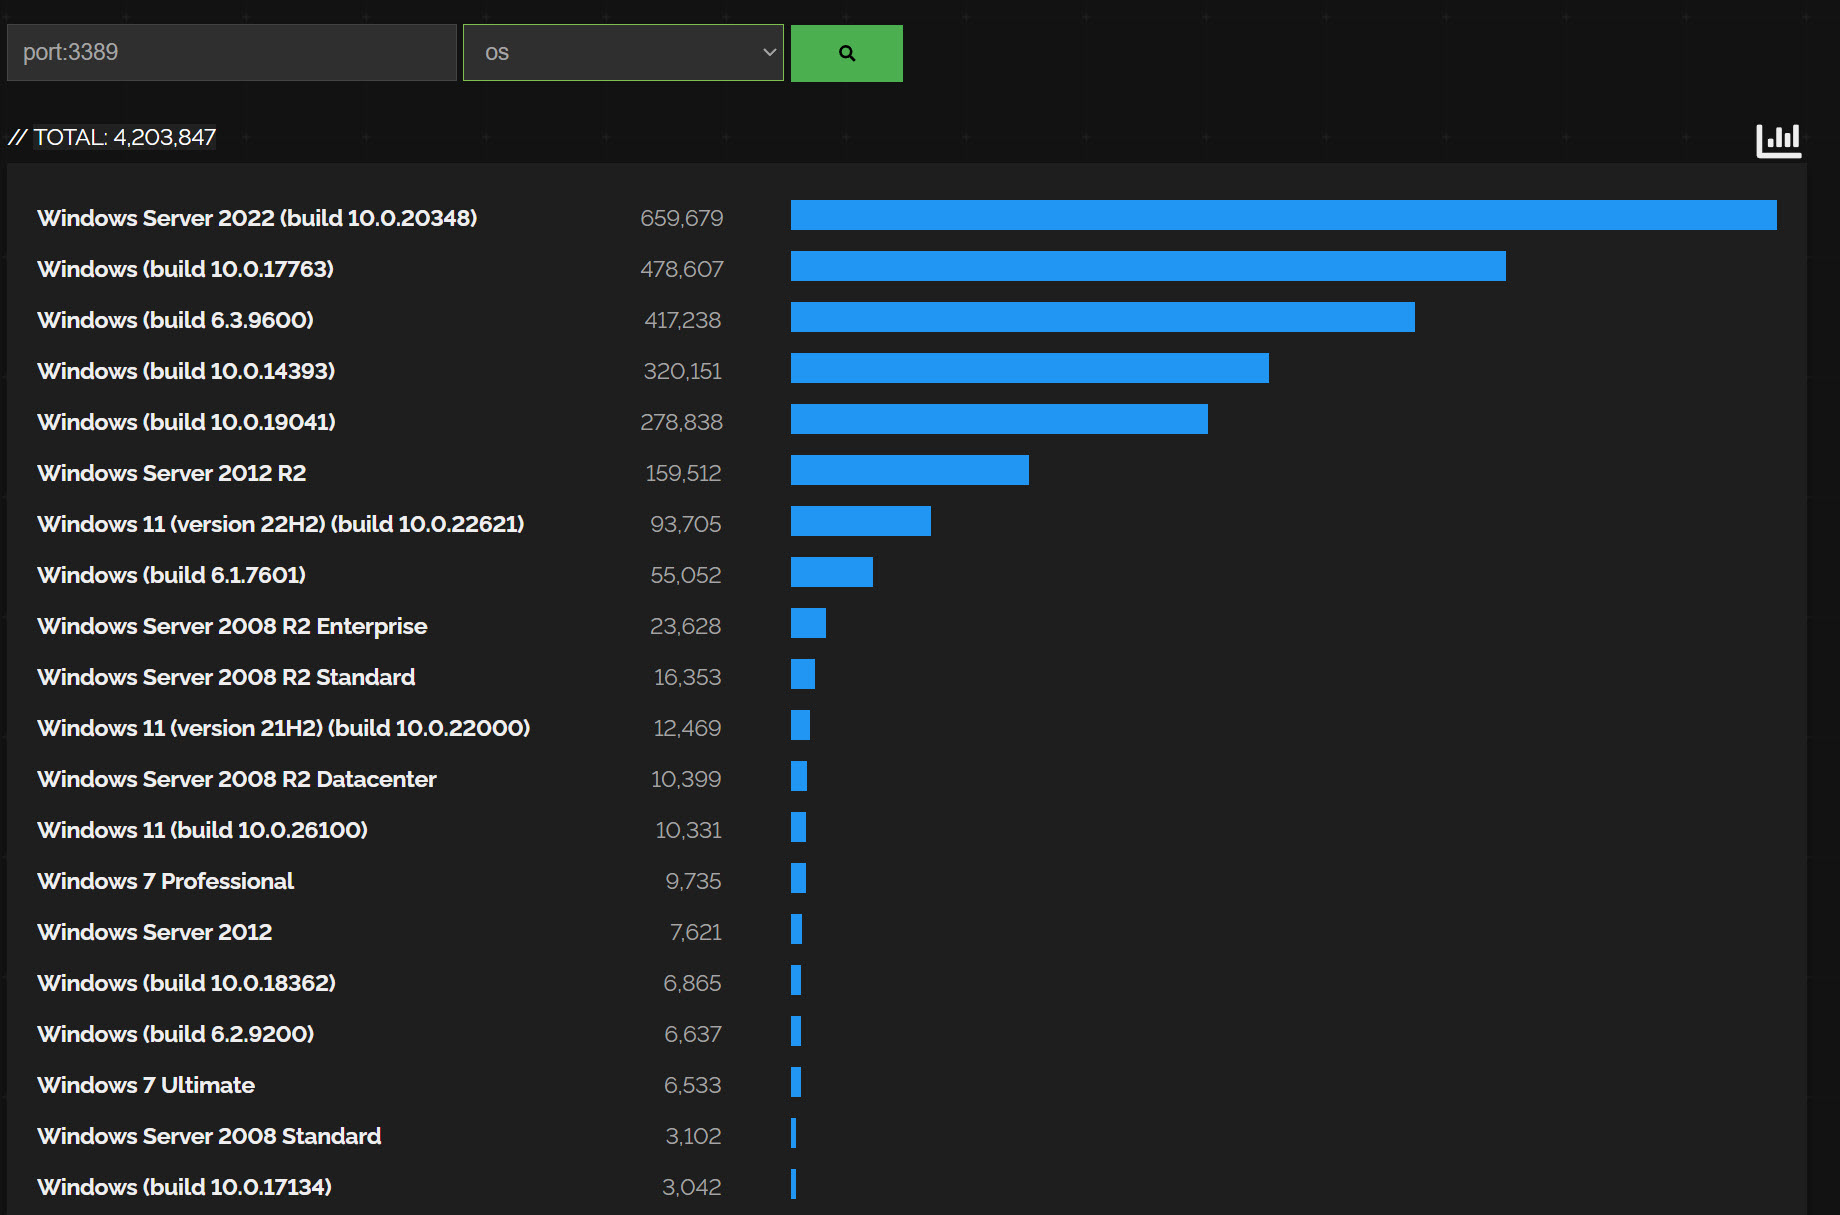Select Windows Server 2008 R2 Enterprise
1840x1215 pixels.
232,626
